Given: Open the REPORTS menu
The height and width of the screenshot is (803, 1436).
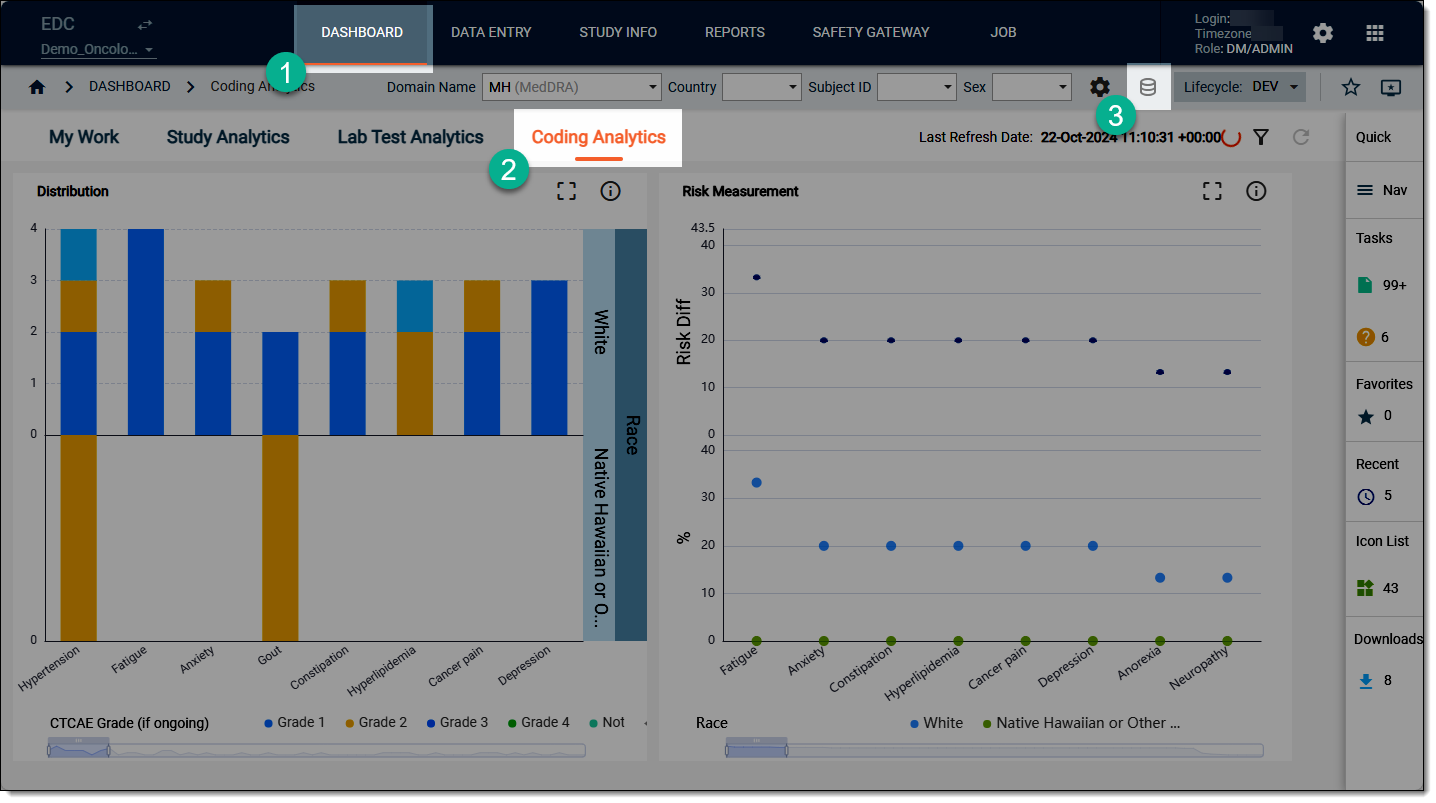Looking at the screenshot, I should (735, 33).
